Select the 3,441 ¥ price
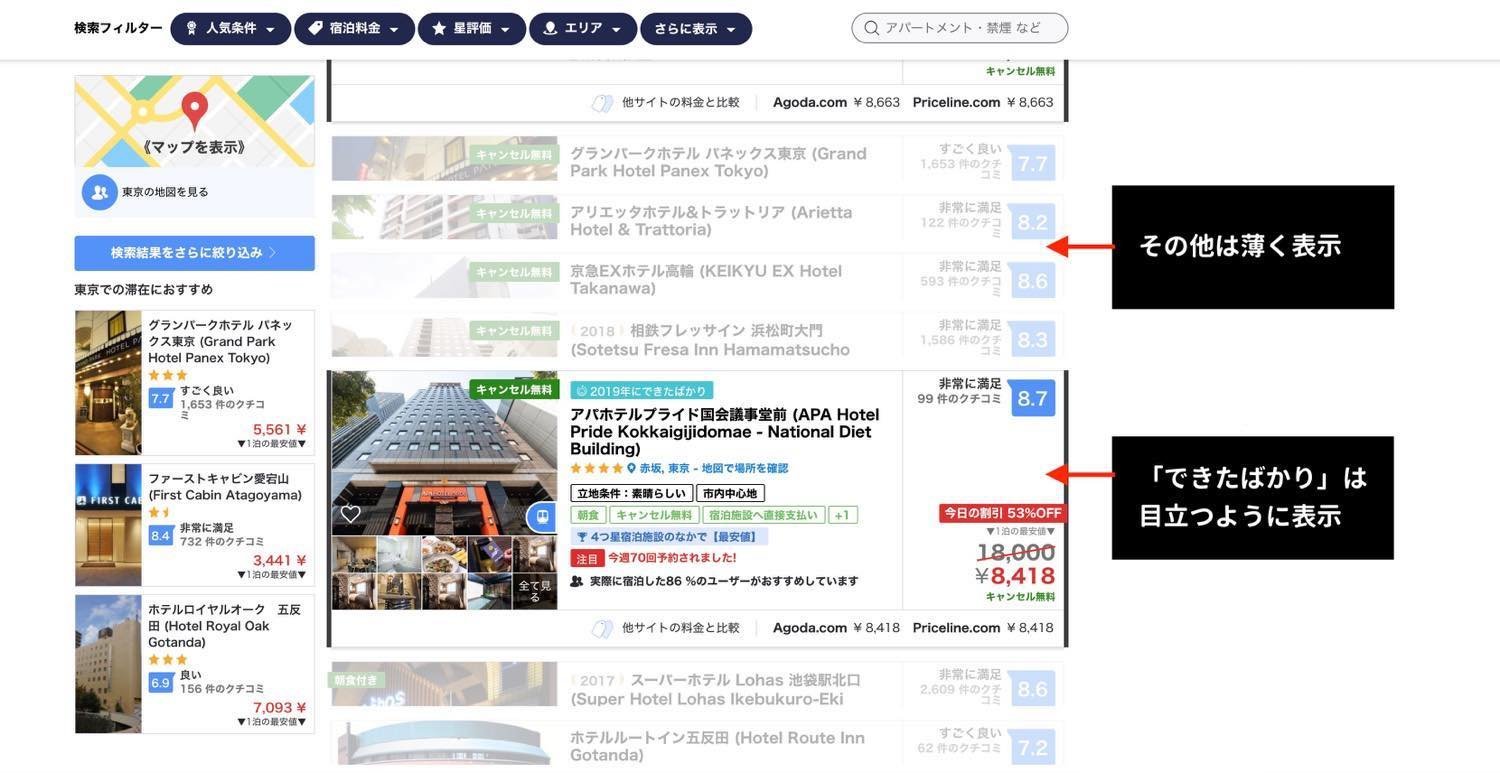 (280, 560)
